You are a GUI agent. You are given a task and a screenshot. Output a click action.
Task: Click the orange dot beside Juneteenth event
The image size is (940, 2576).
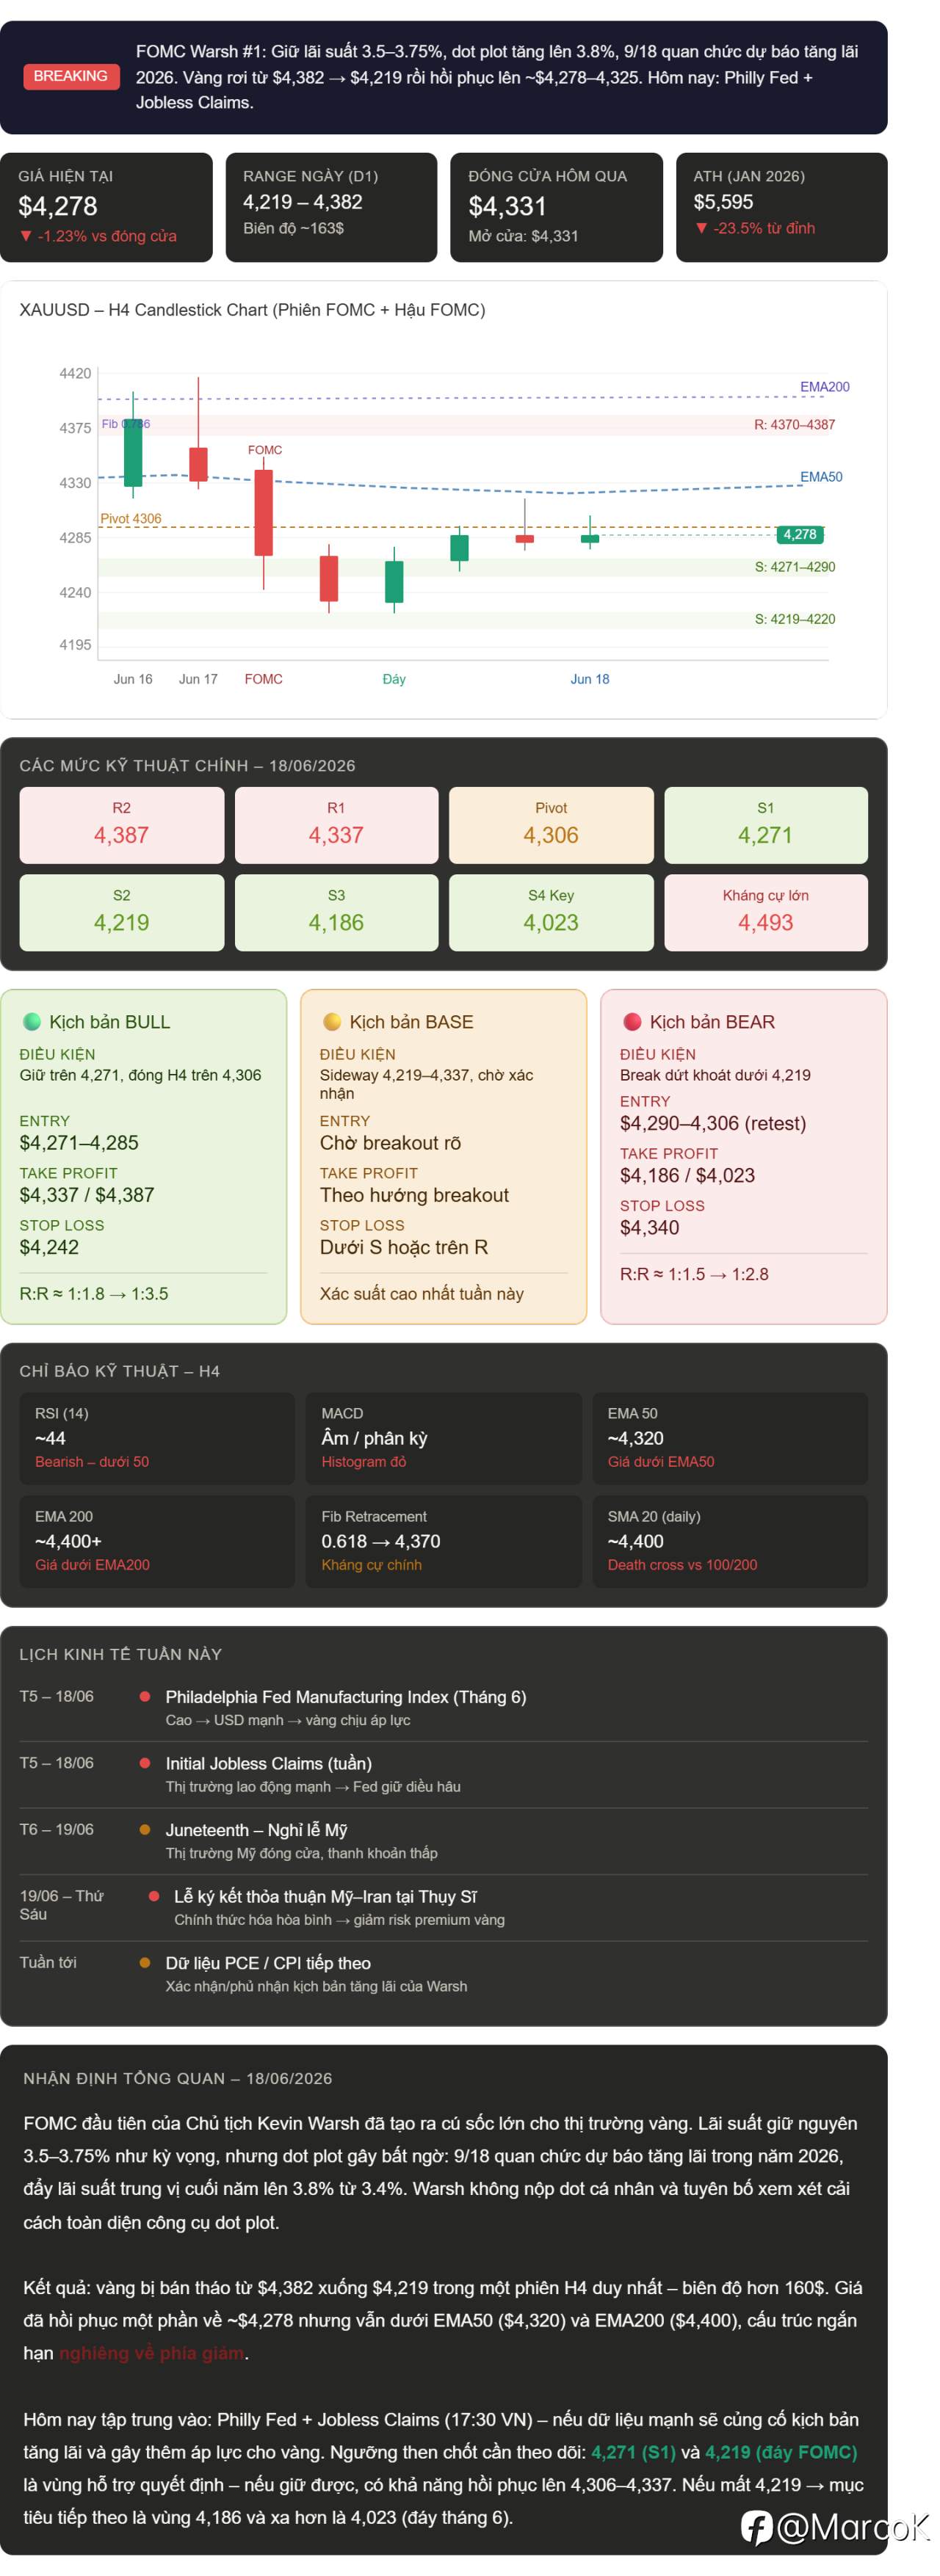(x=145, y=1830)
